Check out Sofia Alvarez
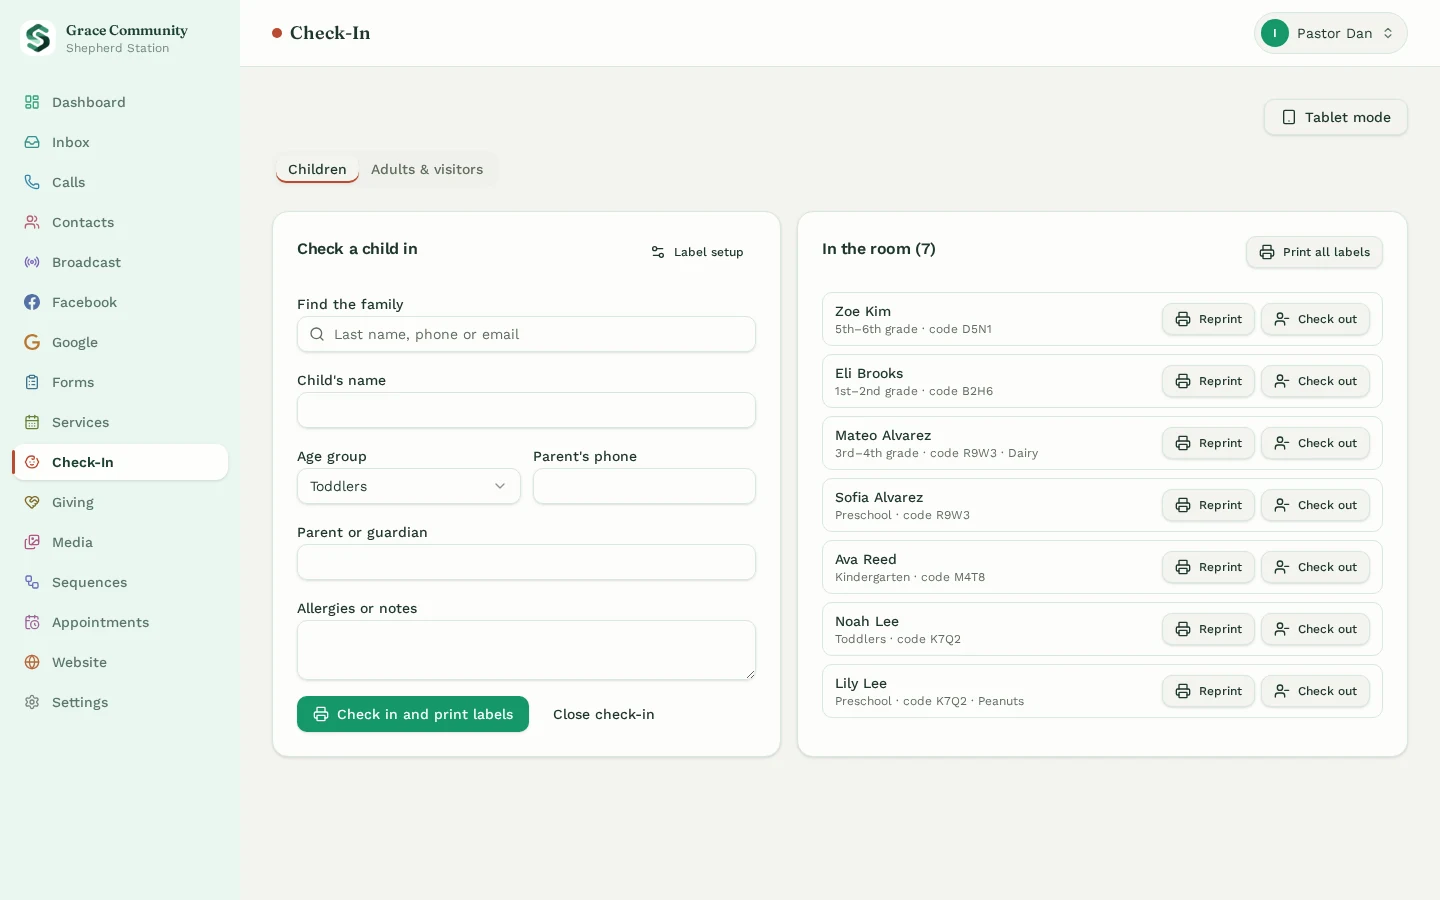Screen dimensions: 1440x900 coord(1315,505)
